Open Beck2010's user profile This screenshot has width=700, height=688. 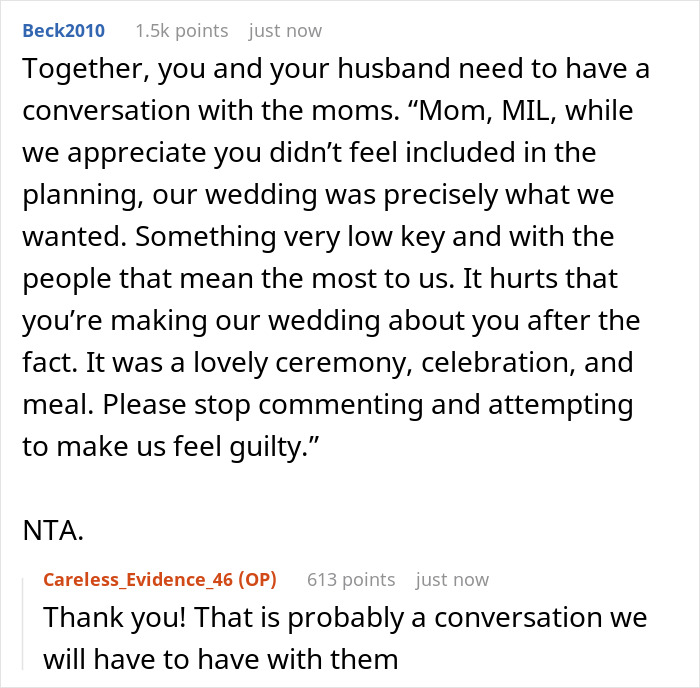pyautogui.click(x=64, y=30)
